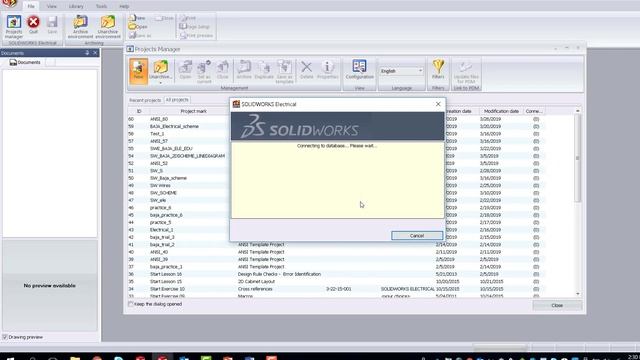Open Projects manager in main ribbon
Viewport: 640px width, 360px height.
pyautogui.click(x=14, y=27)
